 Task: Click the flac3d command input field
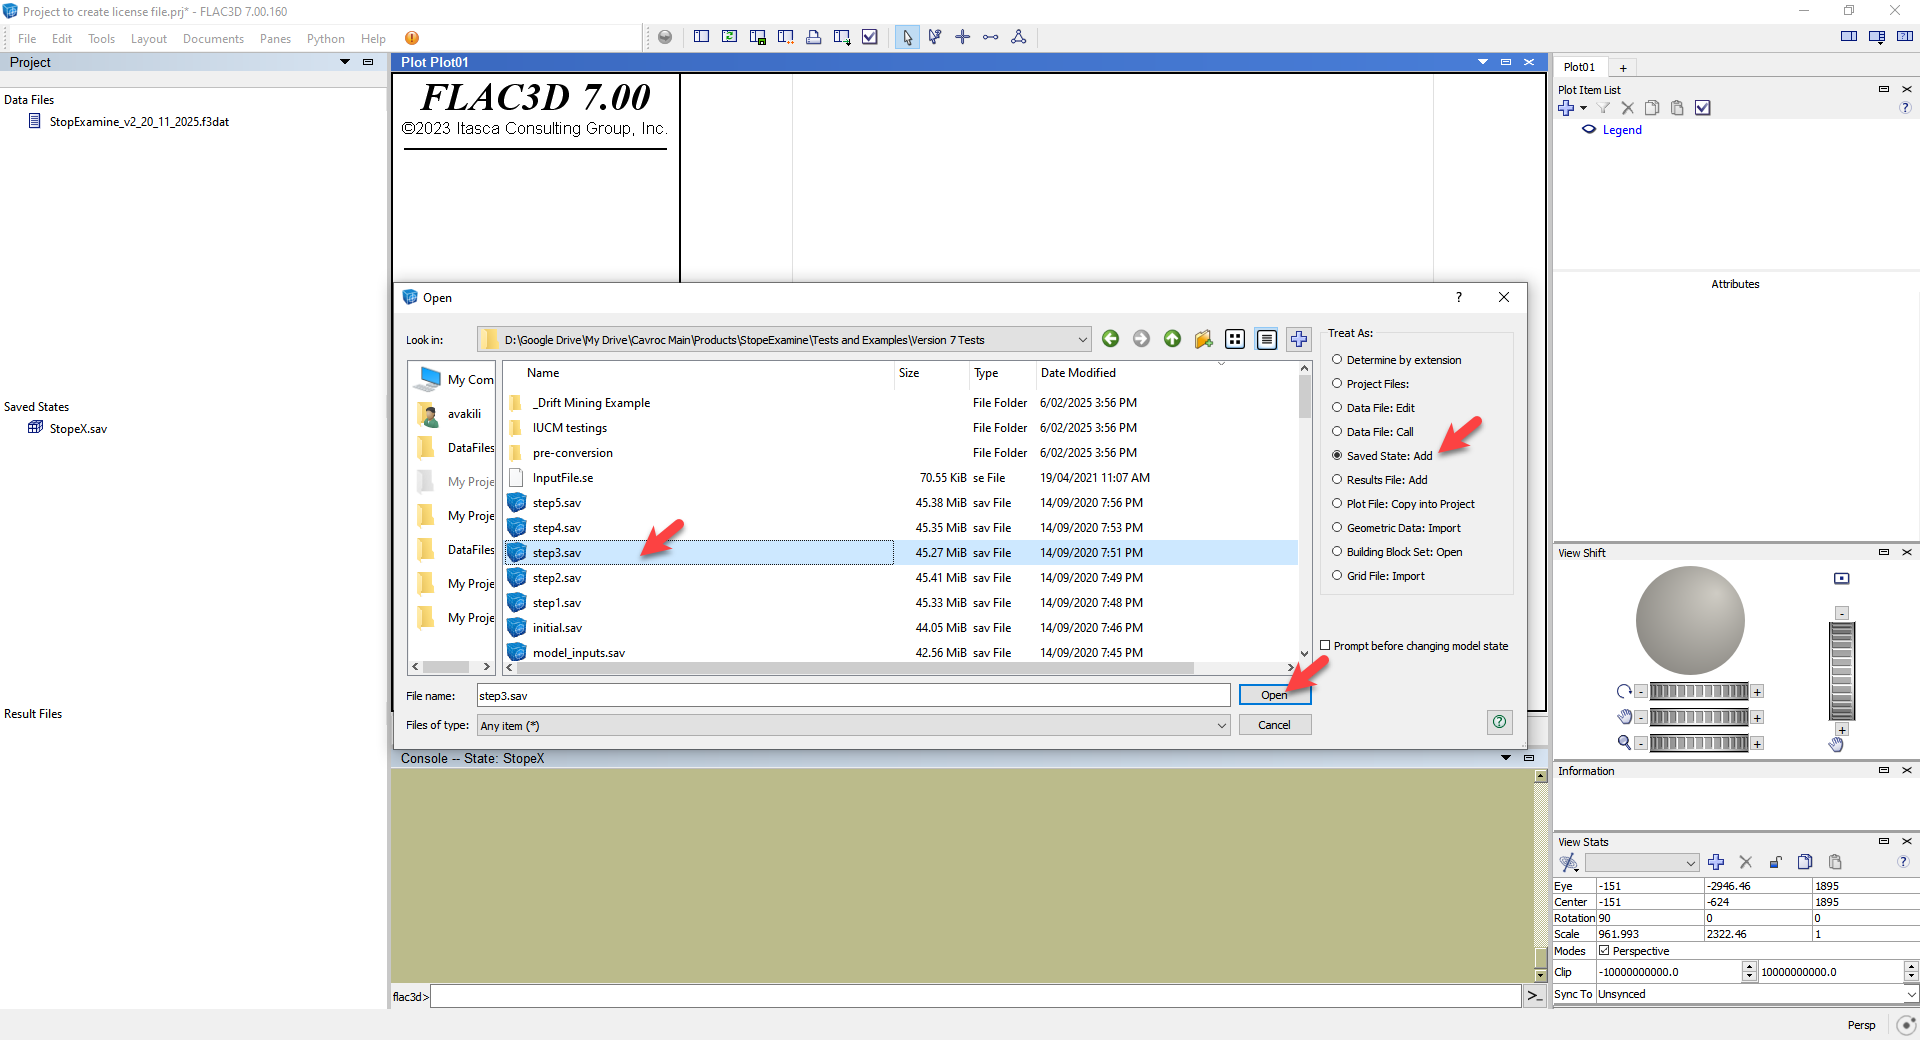point(975,996)
